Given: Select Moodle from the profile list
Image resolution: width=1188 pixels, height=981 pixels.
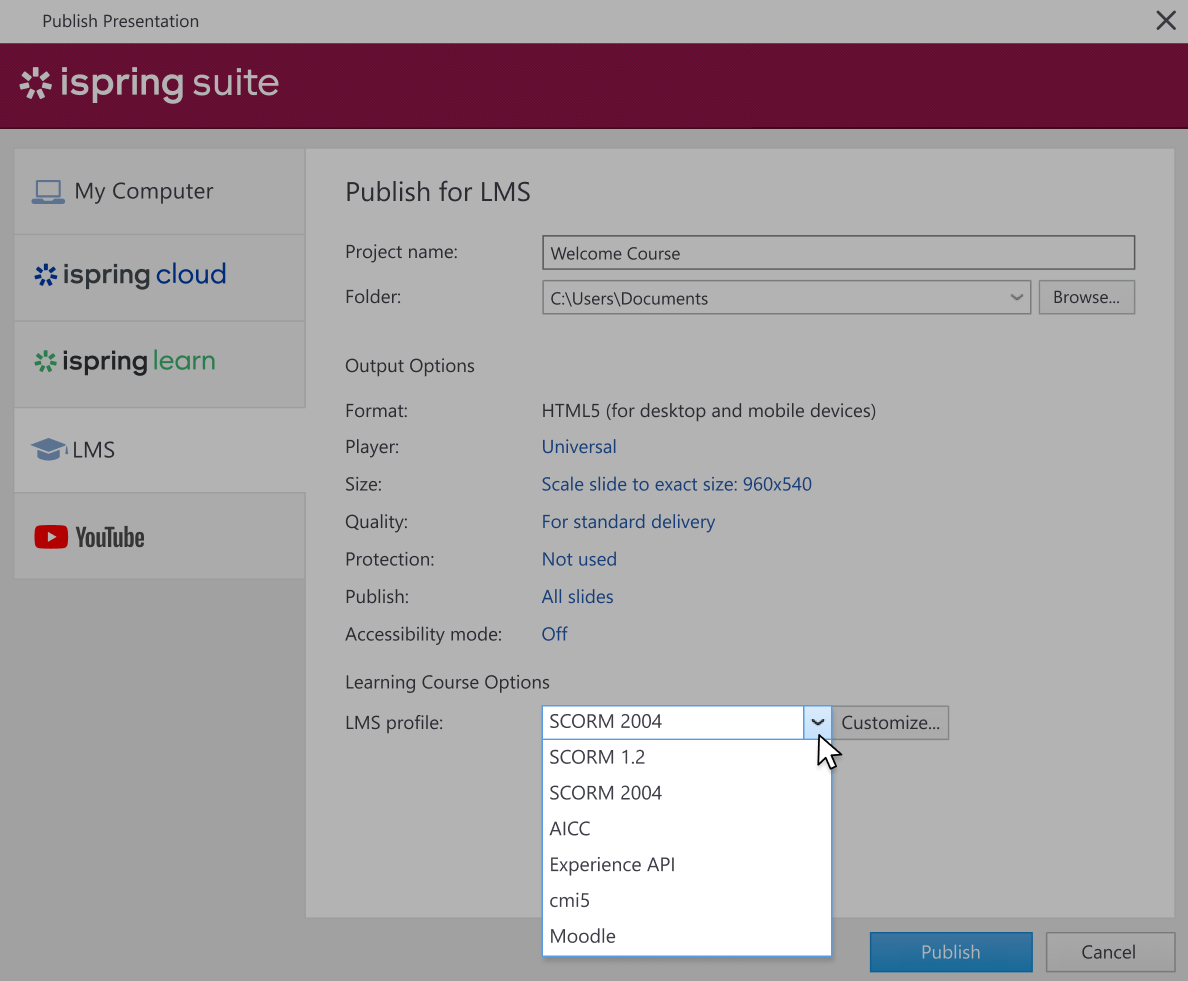Looking at the screenshot, I should click(686, 936).
